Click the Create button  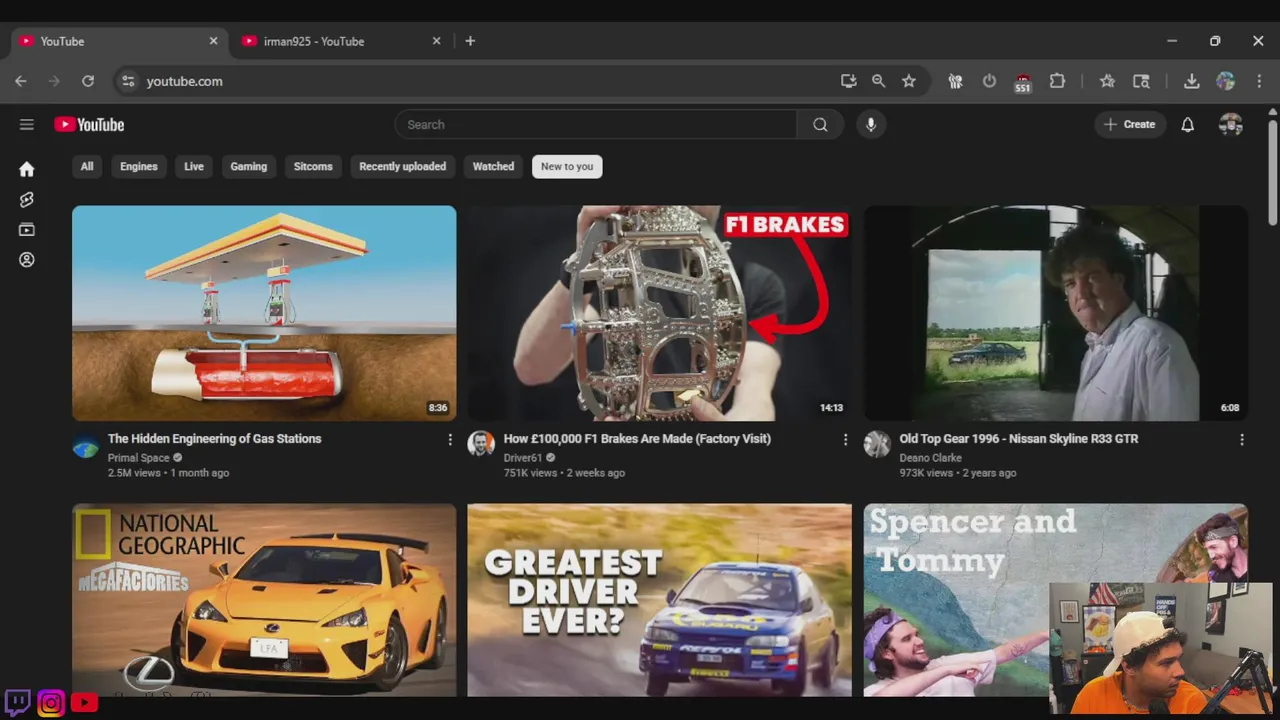coord(1130,125)
